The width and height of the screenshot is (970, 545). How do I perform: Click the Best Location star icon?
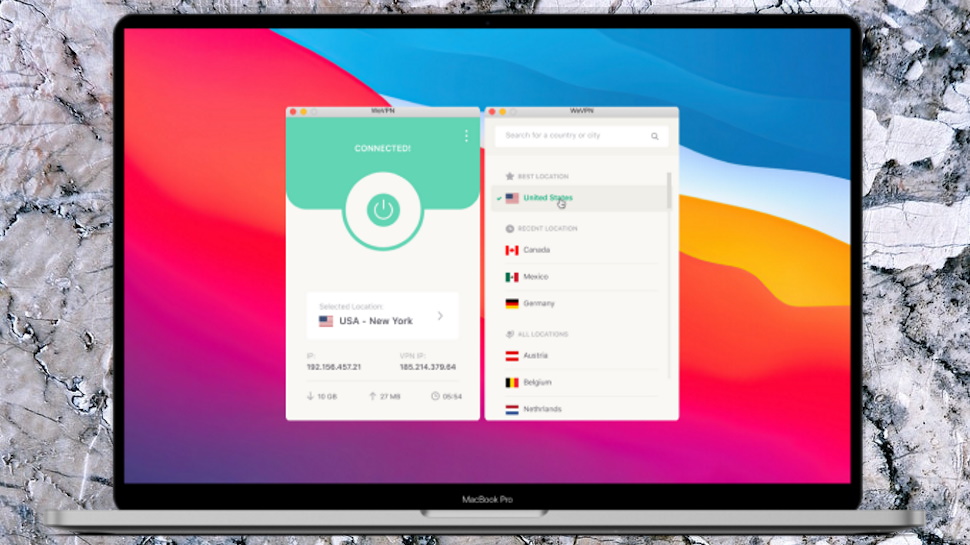click(x=510, y=176)
